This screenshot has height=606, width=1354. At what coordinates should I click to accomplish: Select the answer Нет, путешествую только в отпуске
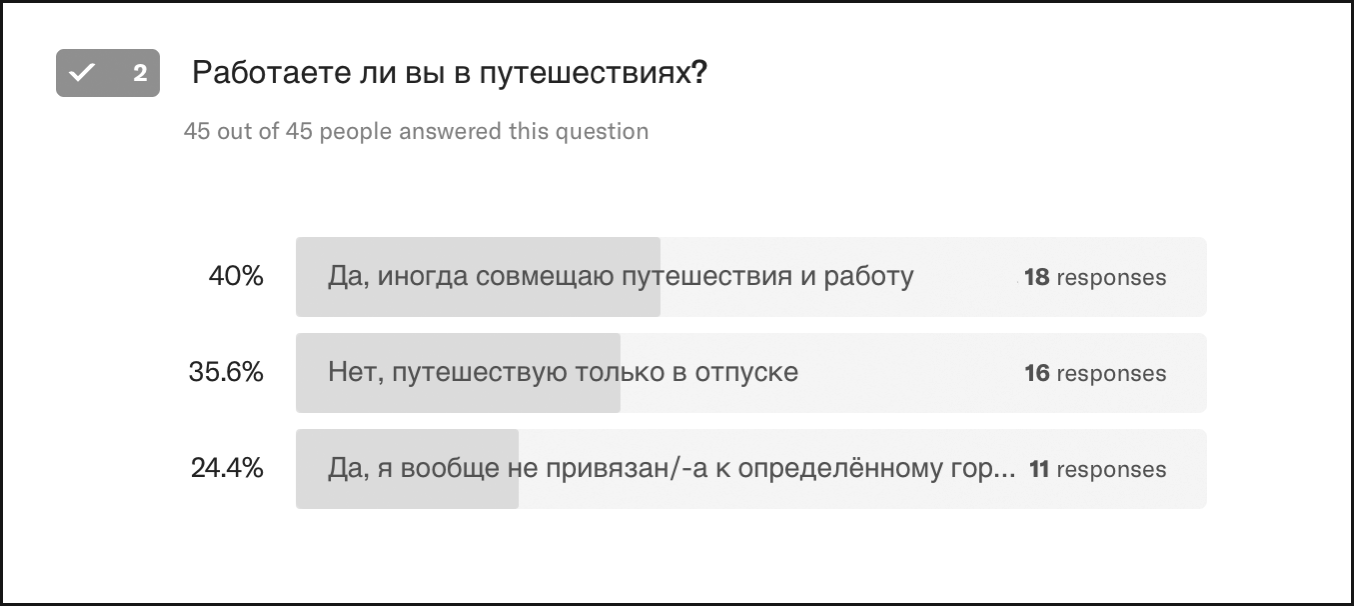tap(563, 373)
